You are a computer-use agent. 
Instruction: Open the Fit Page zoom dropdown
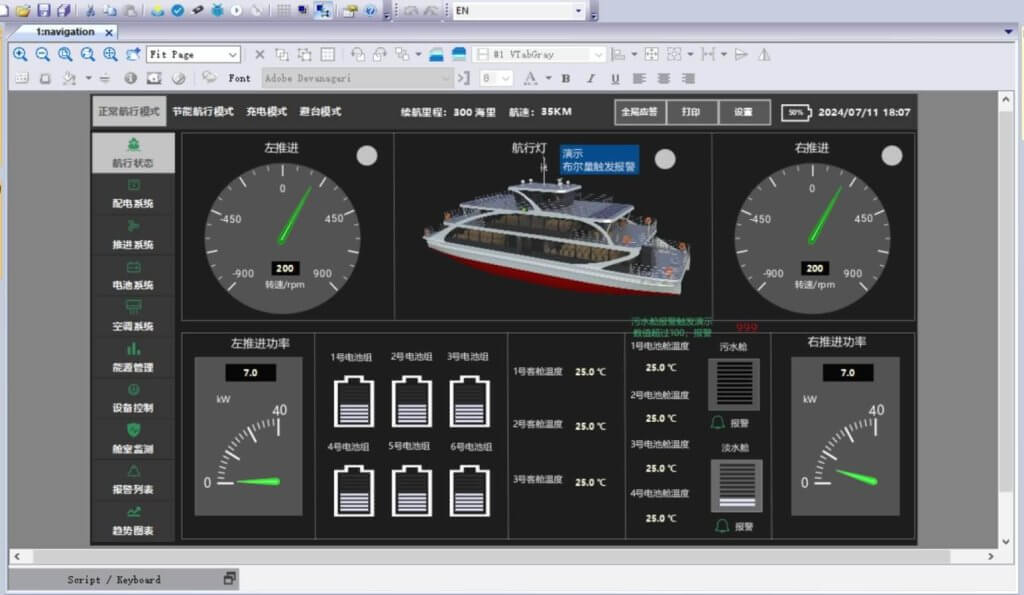(x=233, y=54)
